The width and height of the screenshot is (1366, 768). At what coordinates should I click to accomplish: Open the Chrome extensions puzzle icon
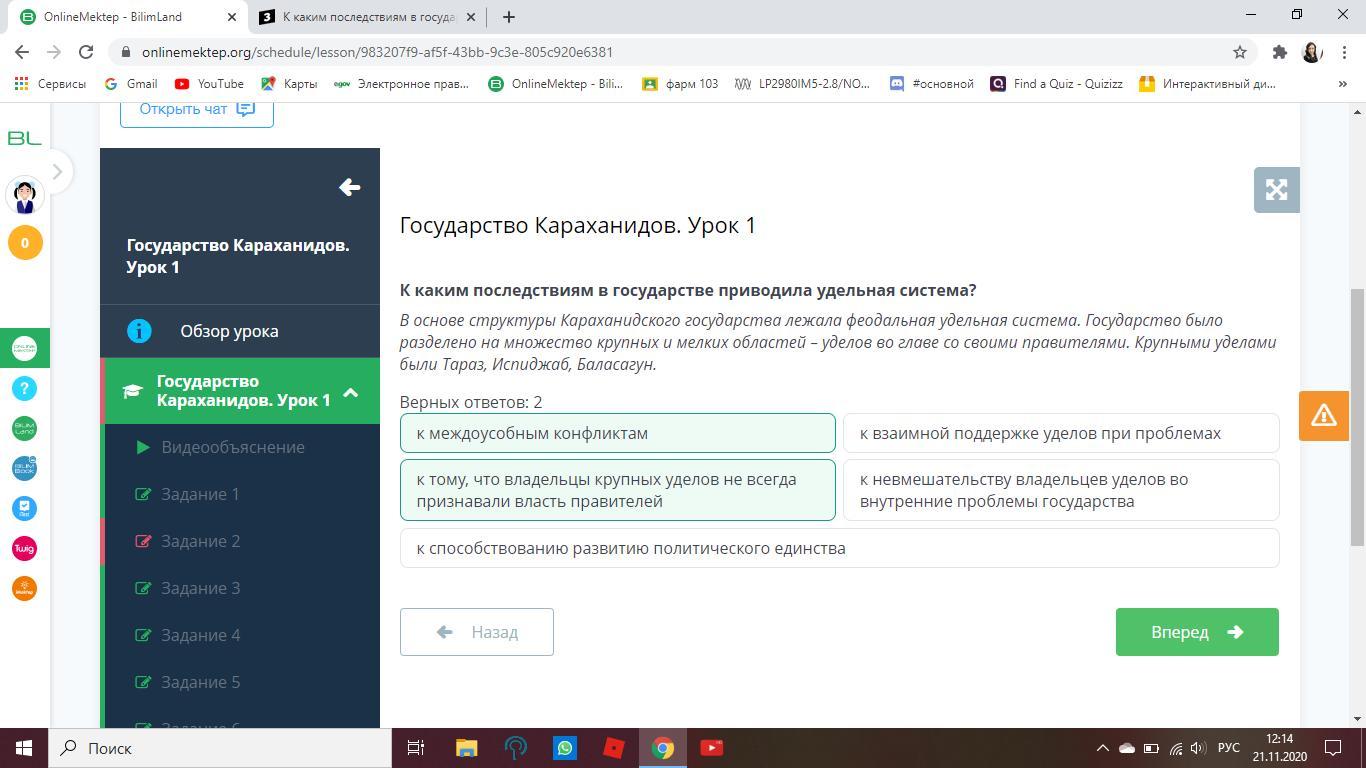[x=1279, y=52]
